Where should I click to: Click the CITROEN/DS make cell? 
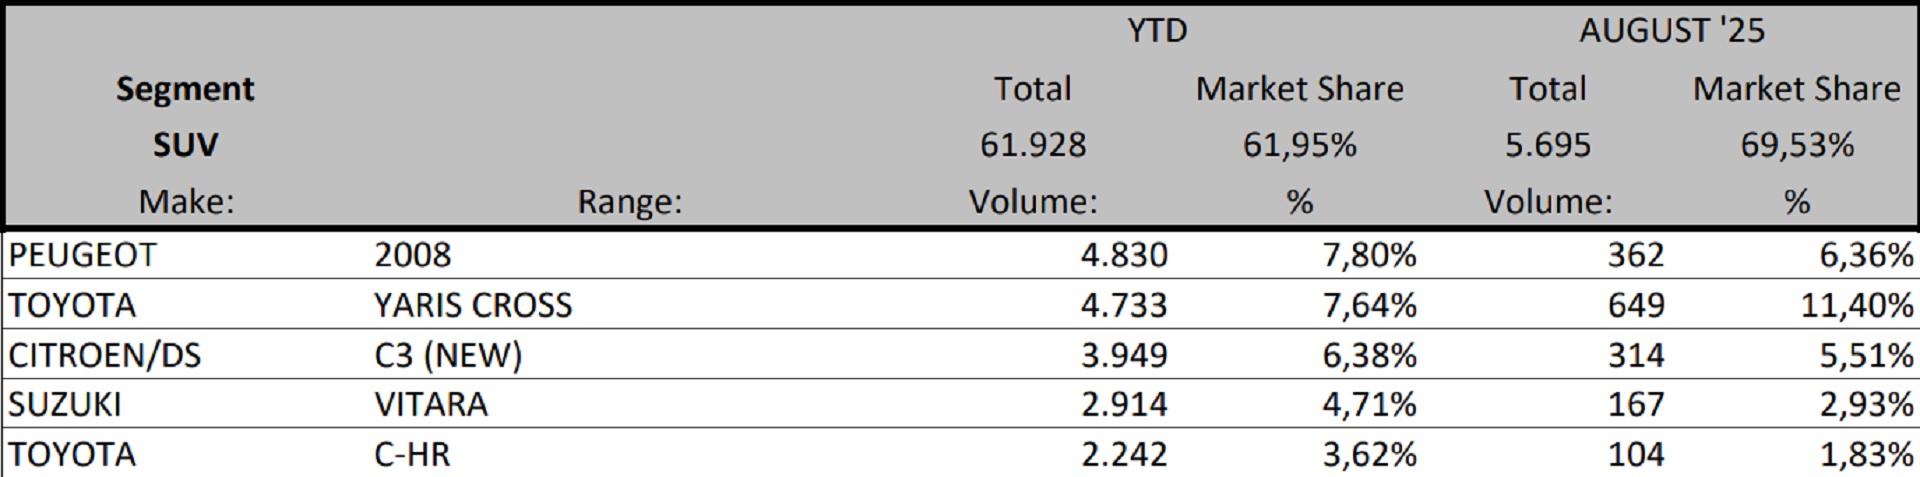point(104,355)
